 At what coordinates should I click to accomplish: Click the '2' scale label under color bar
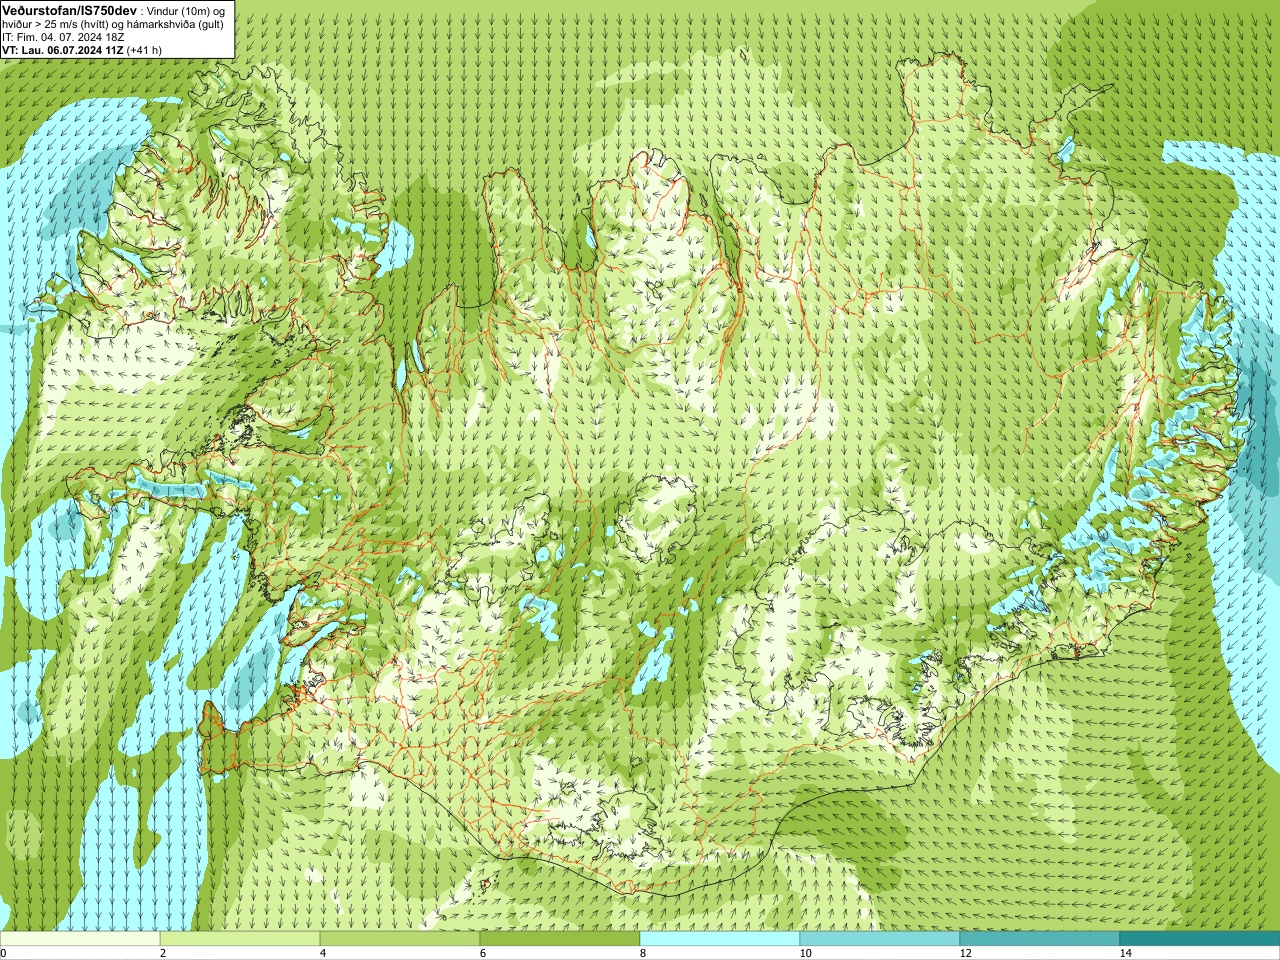click(163, 953)
